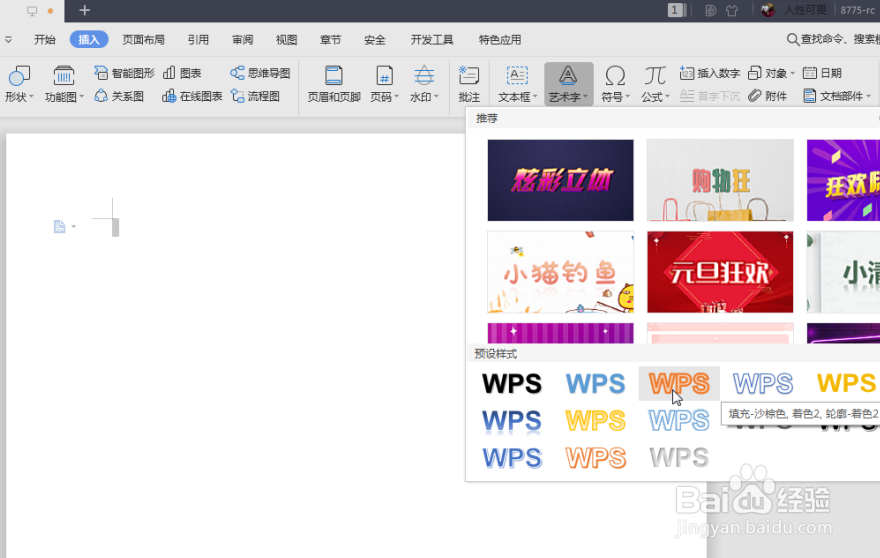Screen dimensions: 880x558
Task: Insert a 关系图 relationship diagram
Action: [x=119, y=96]
